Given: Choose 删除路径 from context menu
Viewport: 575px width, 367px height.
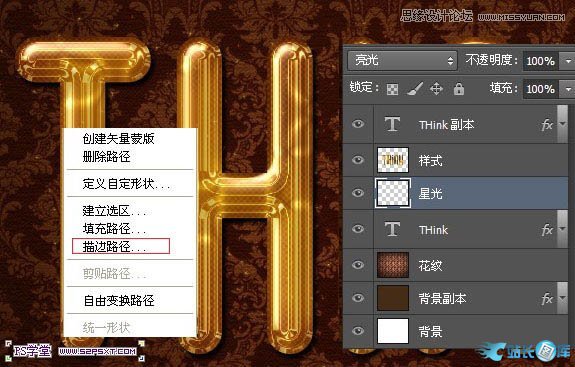Looking at the screenshot, I should click(x=106, y=157).
